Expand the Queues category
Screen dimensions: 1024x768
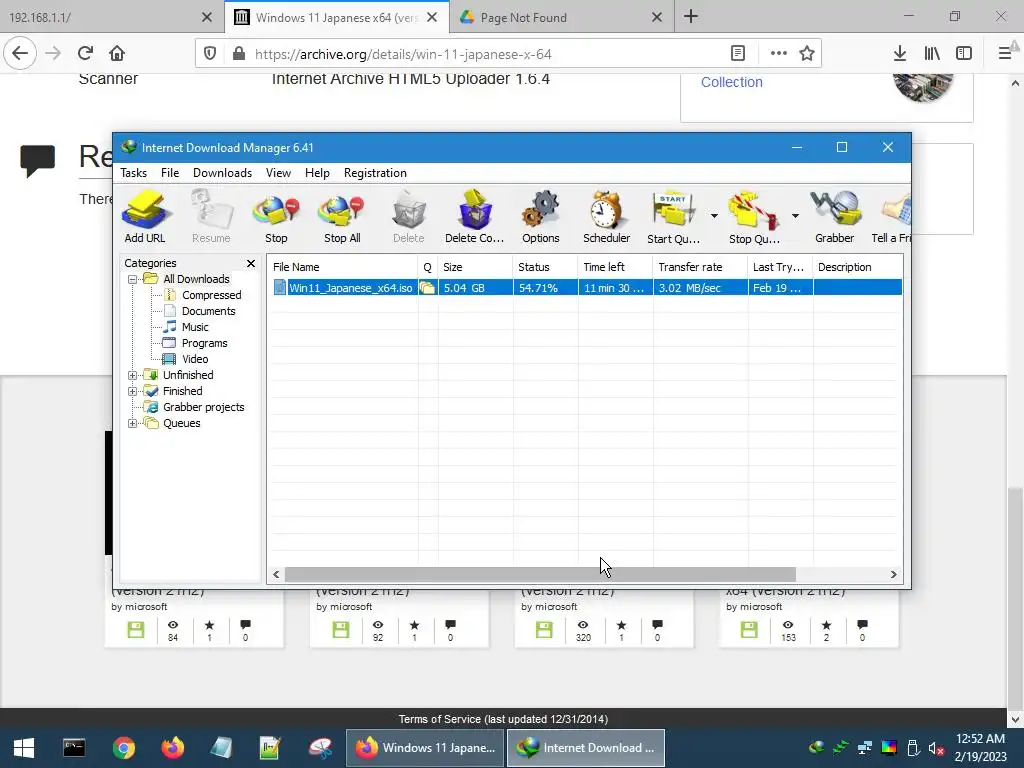133,423
